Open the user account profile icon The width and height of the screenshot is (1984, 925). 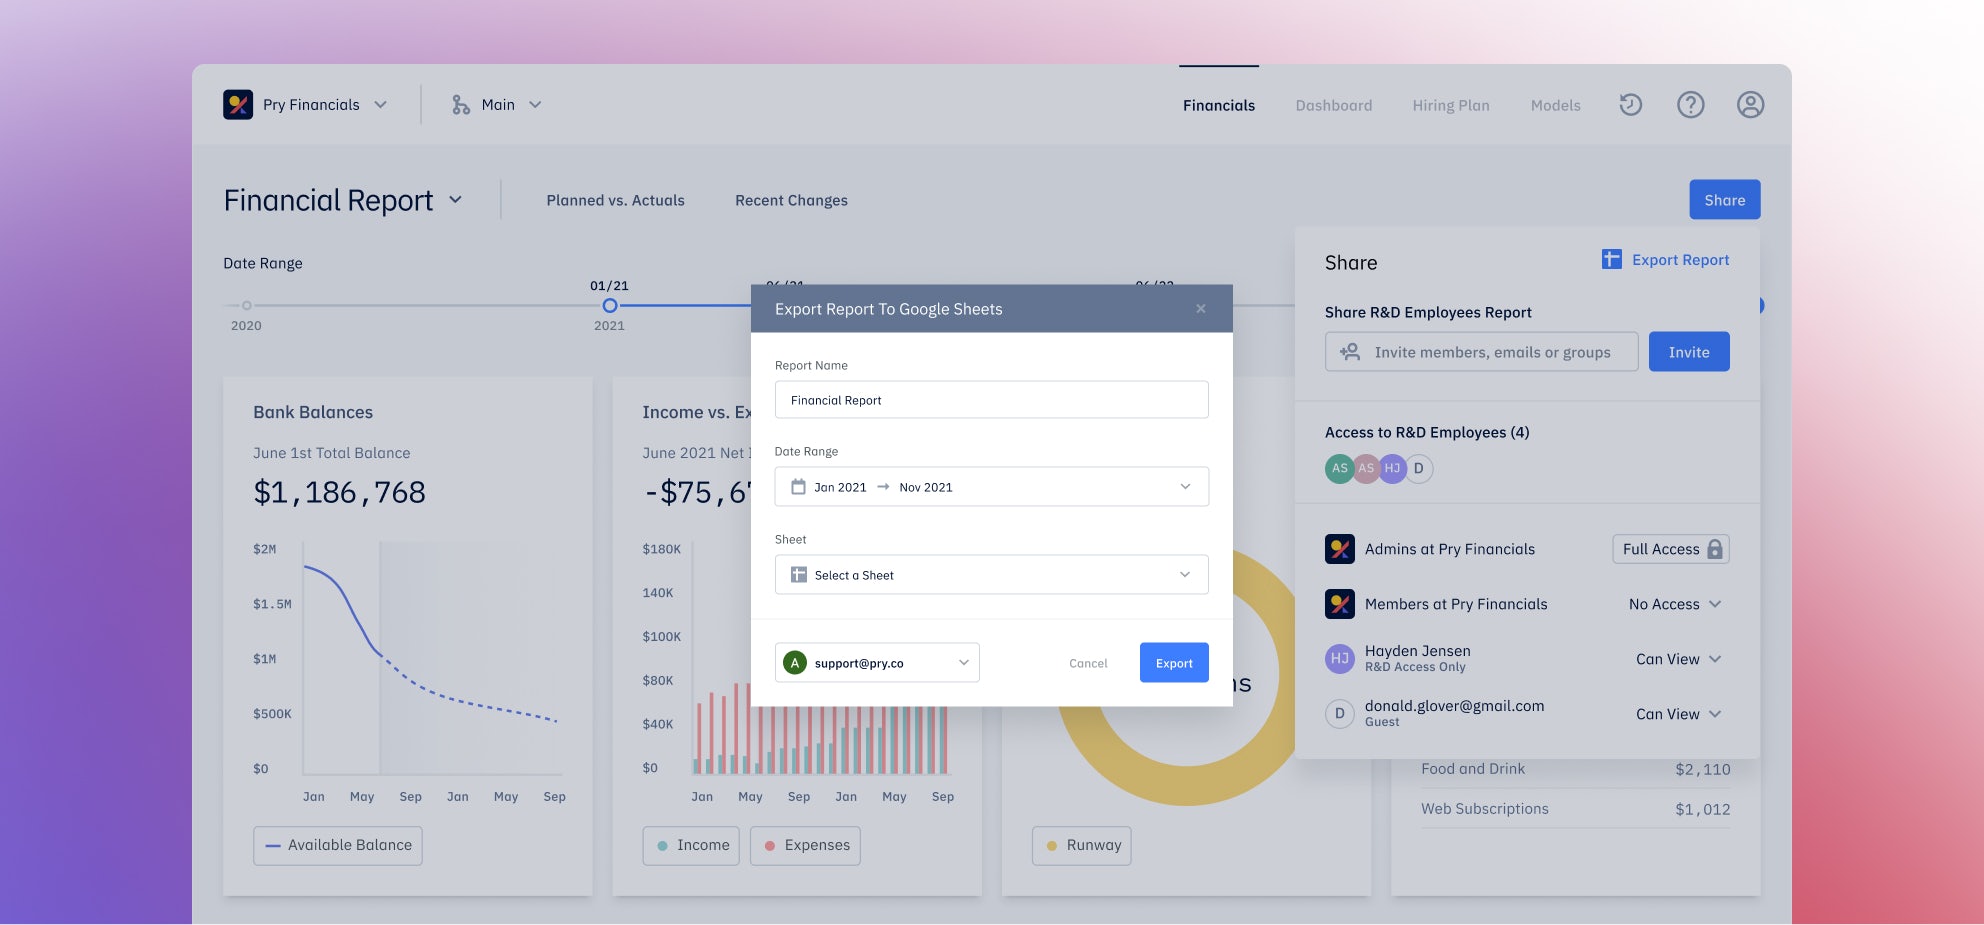[x=1750, y=104]
